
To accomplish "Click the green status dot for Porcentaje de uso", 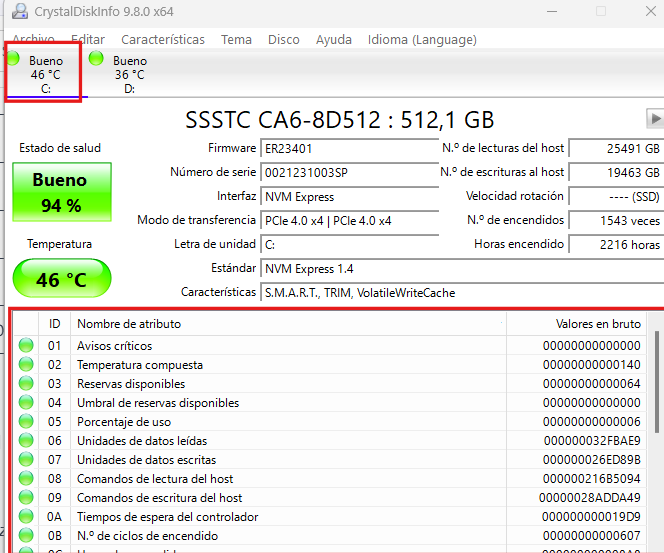I will coord(26,421).
